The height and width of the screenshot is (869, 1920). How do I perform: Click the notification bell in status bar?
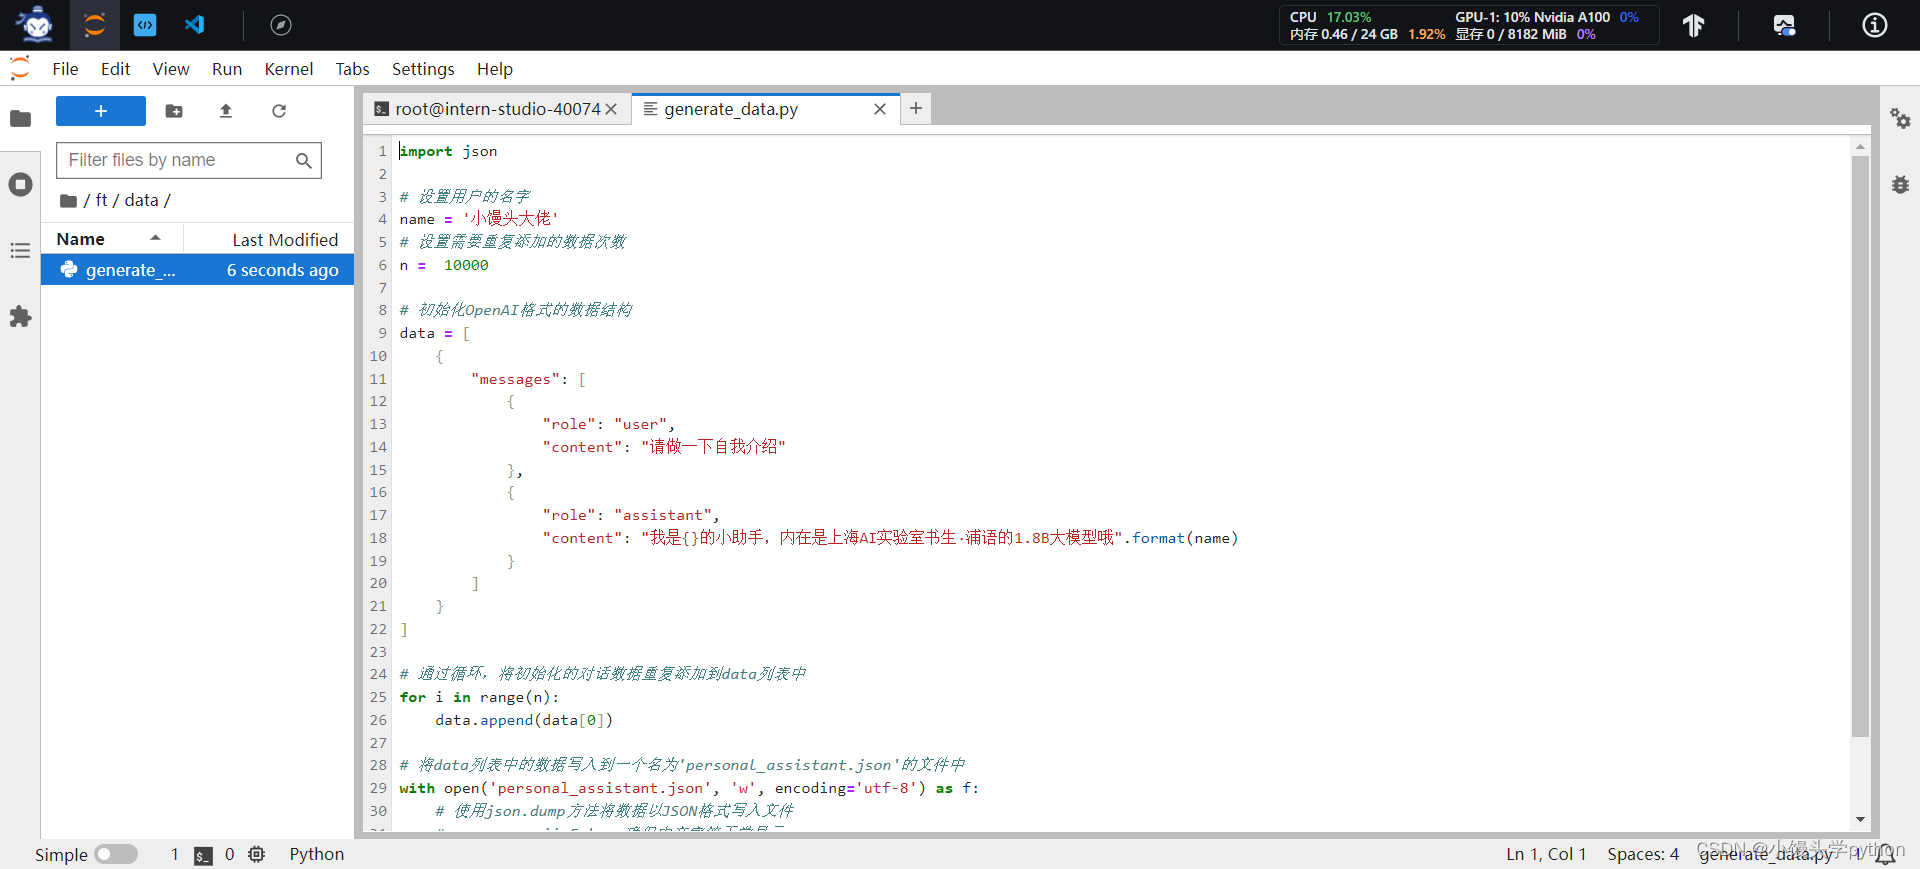(x=1885, y=854)
